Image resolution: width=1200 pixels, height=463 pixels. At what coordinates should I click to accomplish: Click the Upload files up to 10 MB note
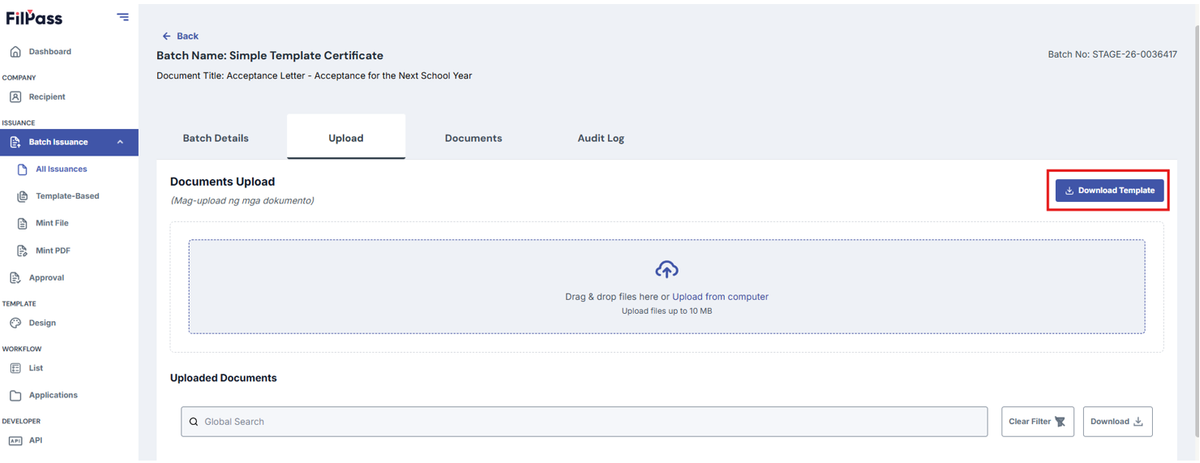(x=667, y=311)
